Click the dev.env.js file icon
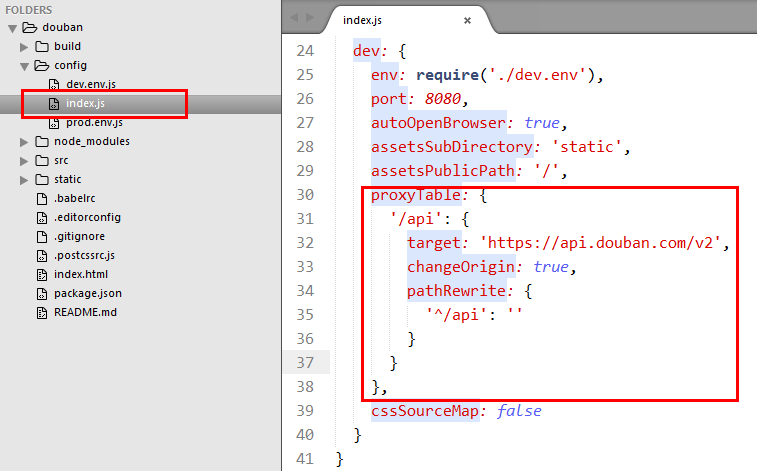Screen dimensions: 757x471 coord(54,84)
